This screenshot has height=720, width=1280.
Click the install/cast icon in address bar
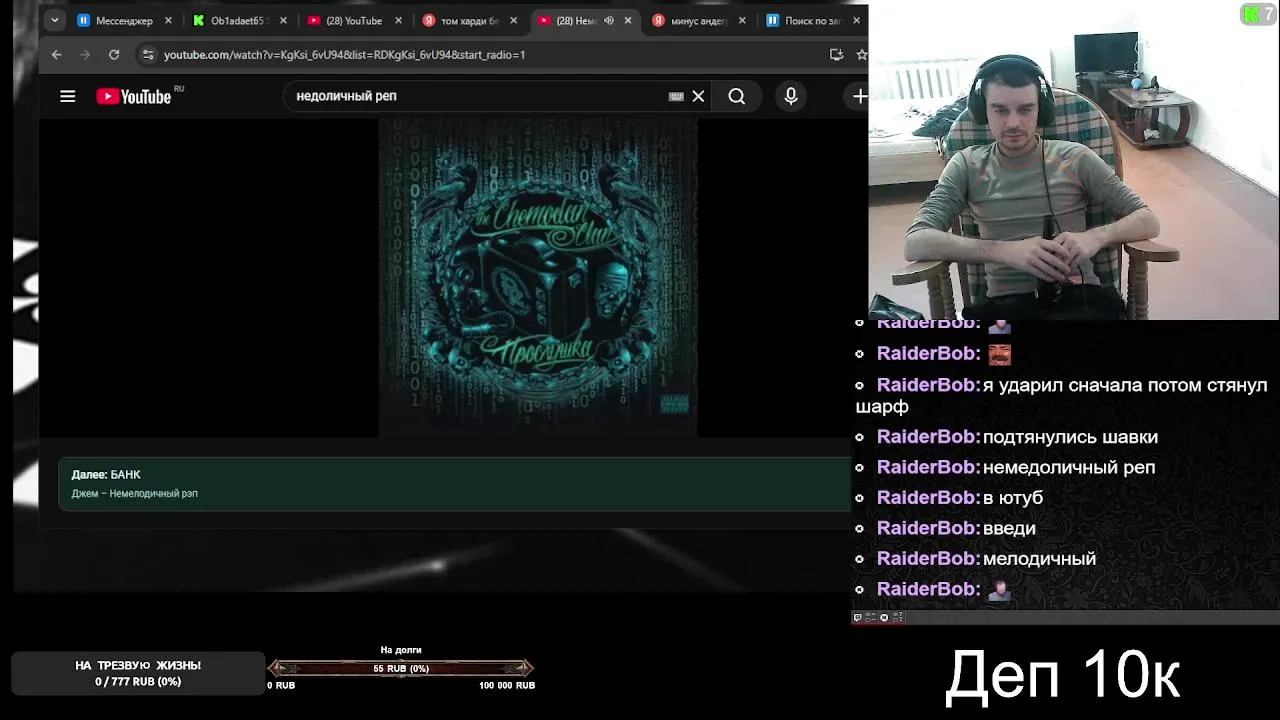(836, 55)
